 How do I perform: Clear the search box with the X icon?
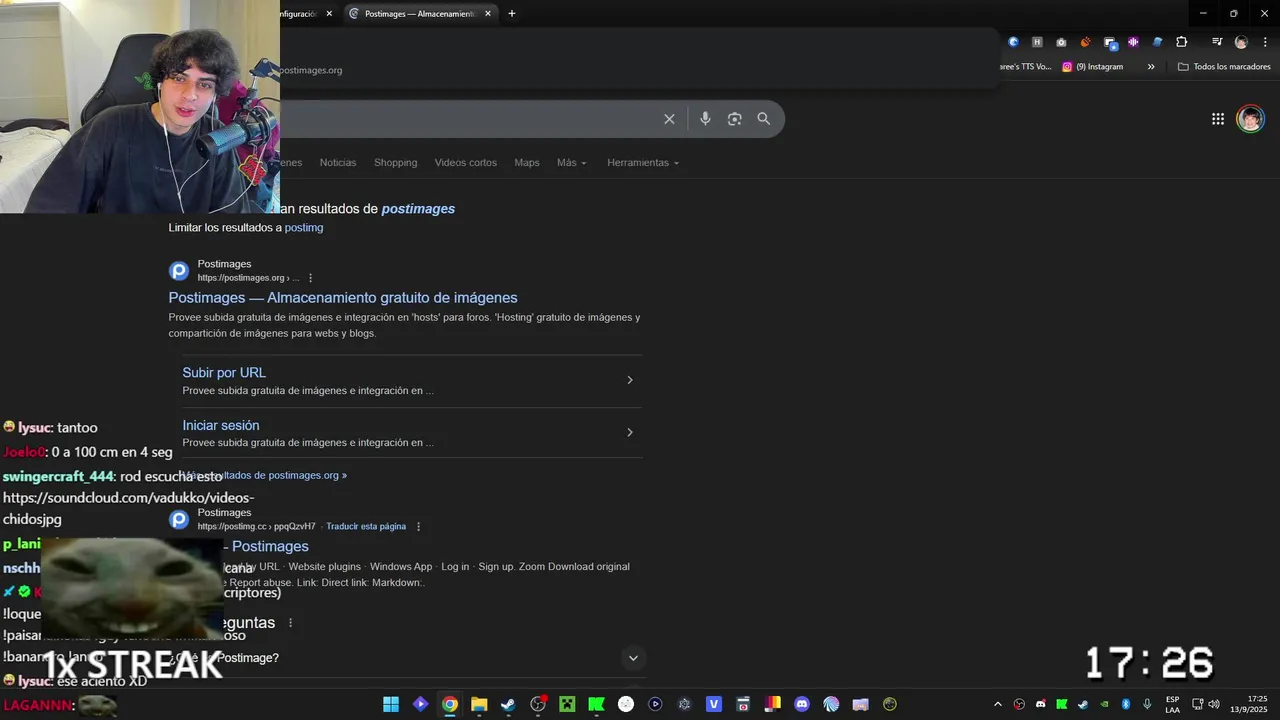(x=669, y=119)
